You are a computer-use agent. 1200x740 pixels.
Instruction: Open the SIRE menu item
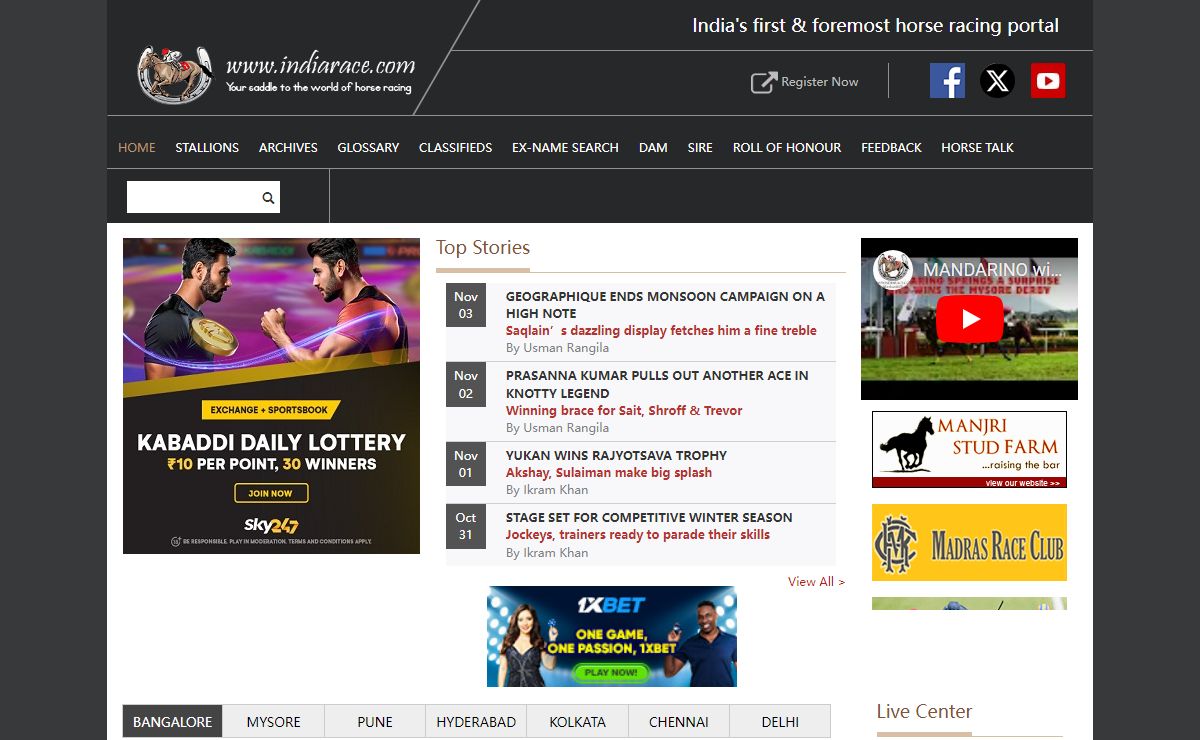click(700, 147)
